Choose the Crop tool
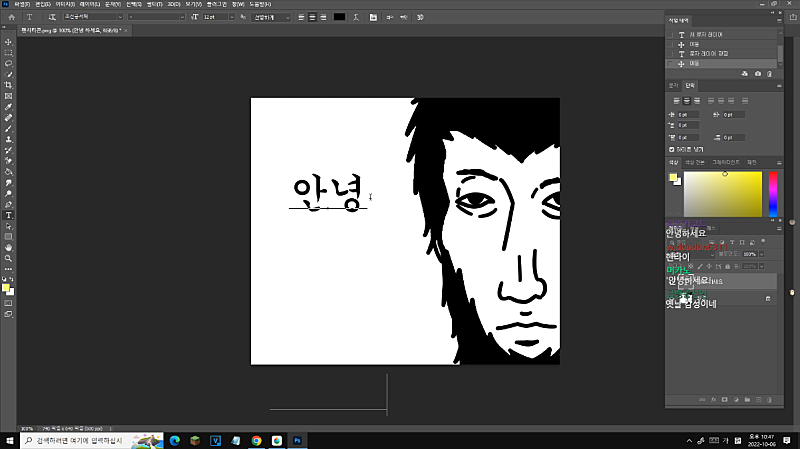Screen dimensions: 800x449 9,85
